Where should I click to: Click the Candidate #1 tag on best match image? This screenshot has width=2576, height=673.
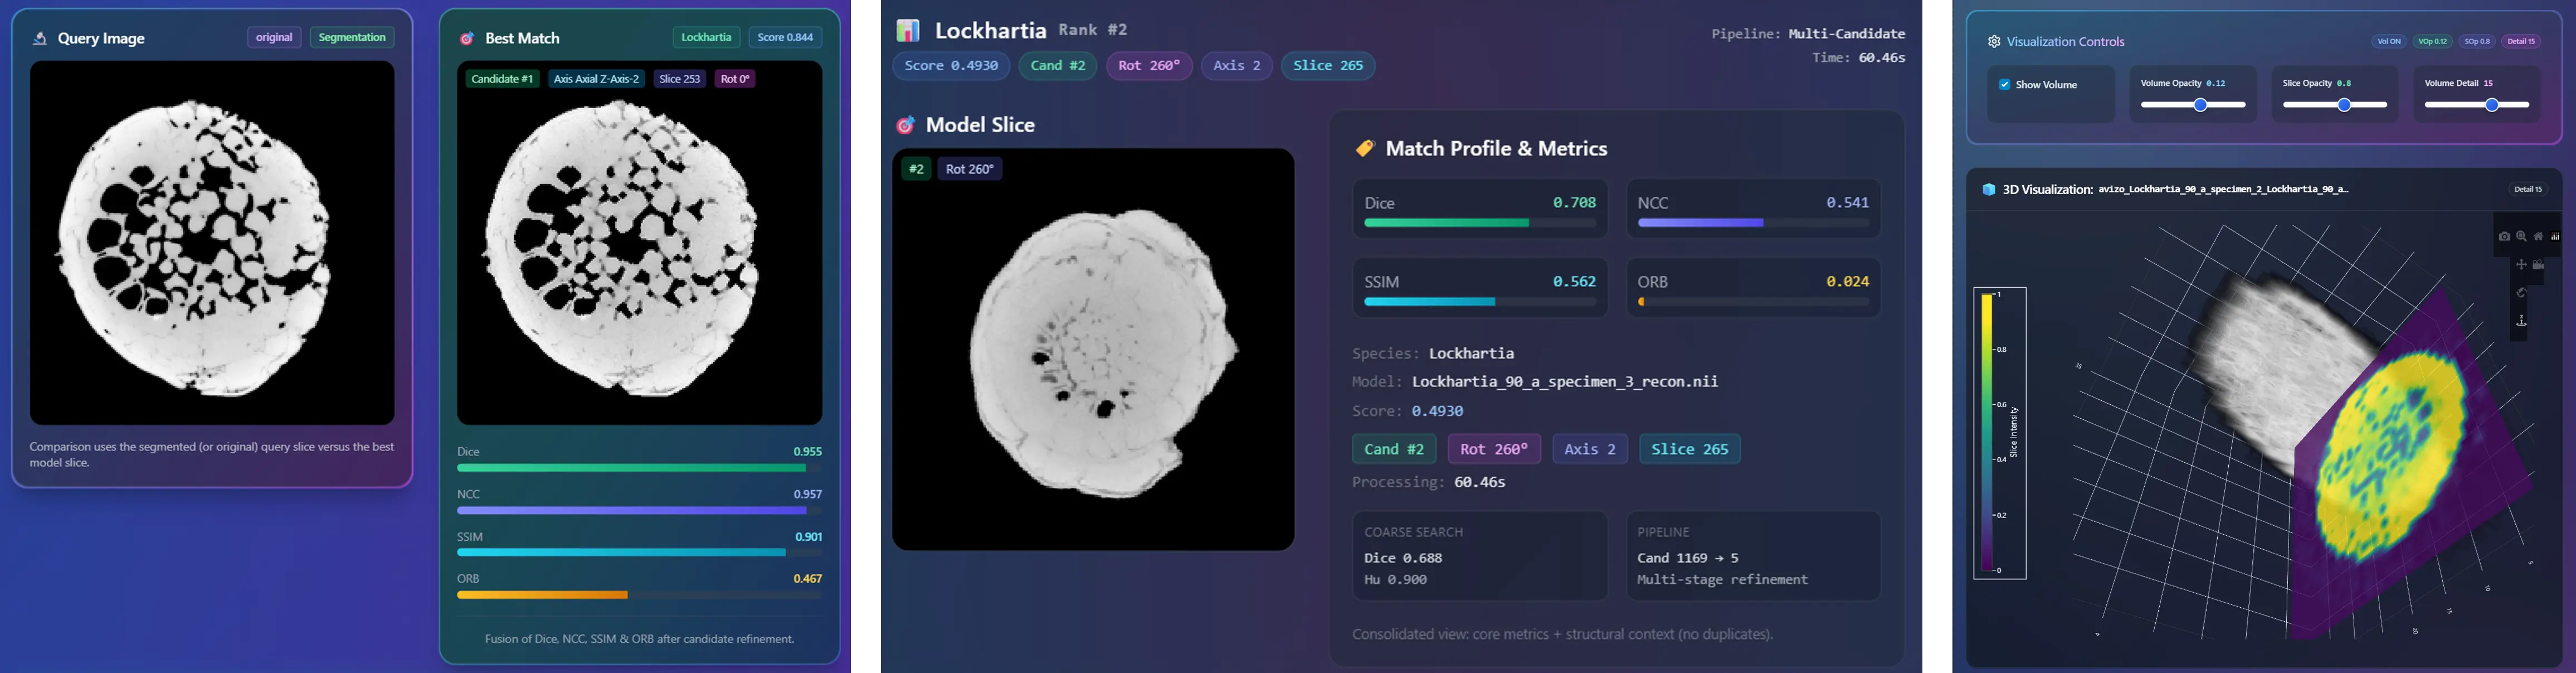502,79
